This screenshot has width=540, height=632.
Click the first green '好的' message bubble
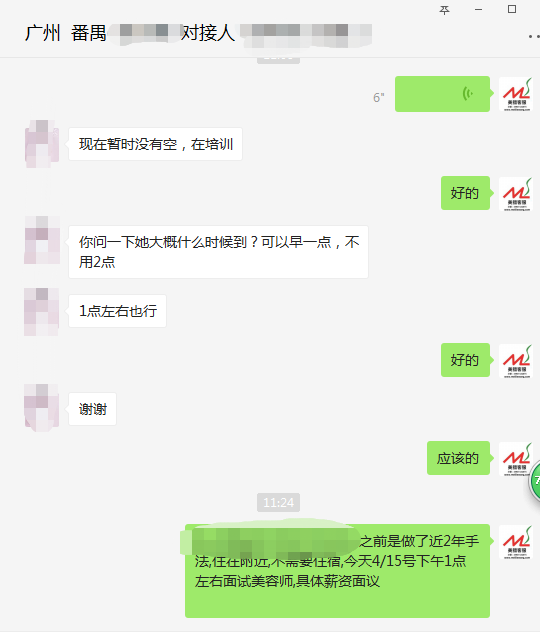point(465,193)
